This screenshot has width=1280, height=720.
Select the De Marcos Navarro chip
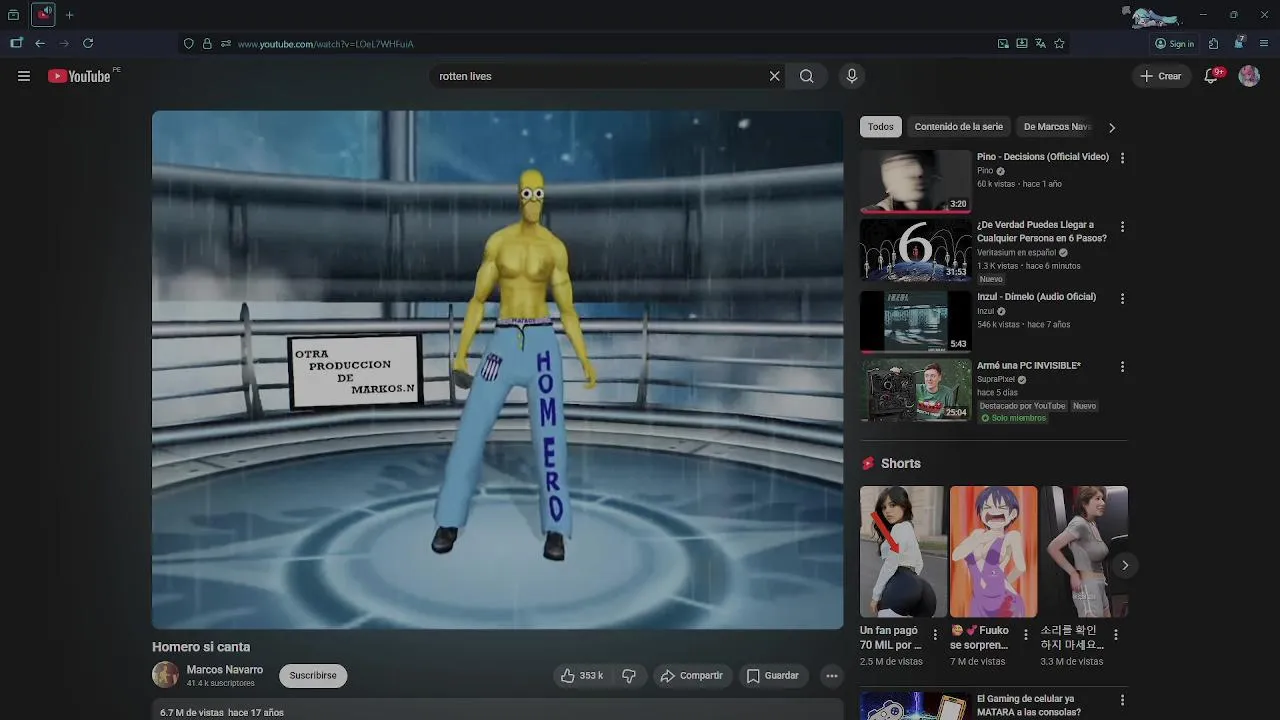pos(1057,127)
